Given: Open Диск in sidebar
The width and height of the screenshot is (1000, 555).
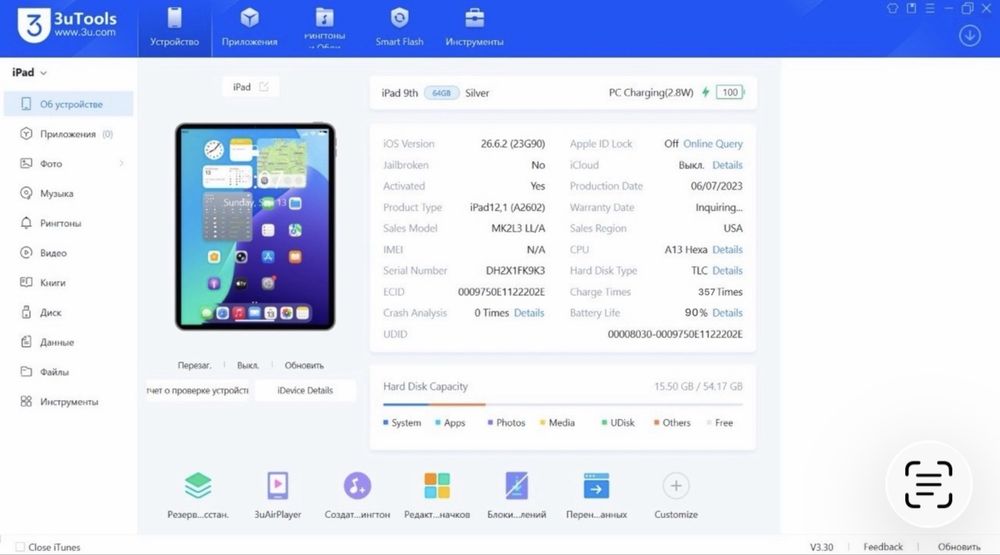Looking at the screenshot, I should 69,313.
